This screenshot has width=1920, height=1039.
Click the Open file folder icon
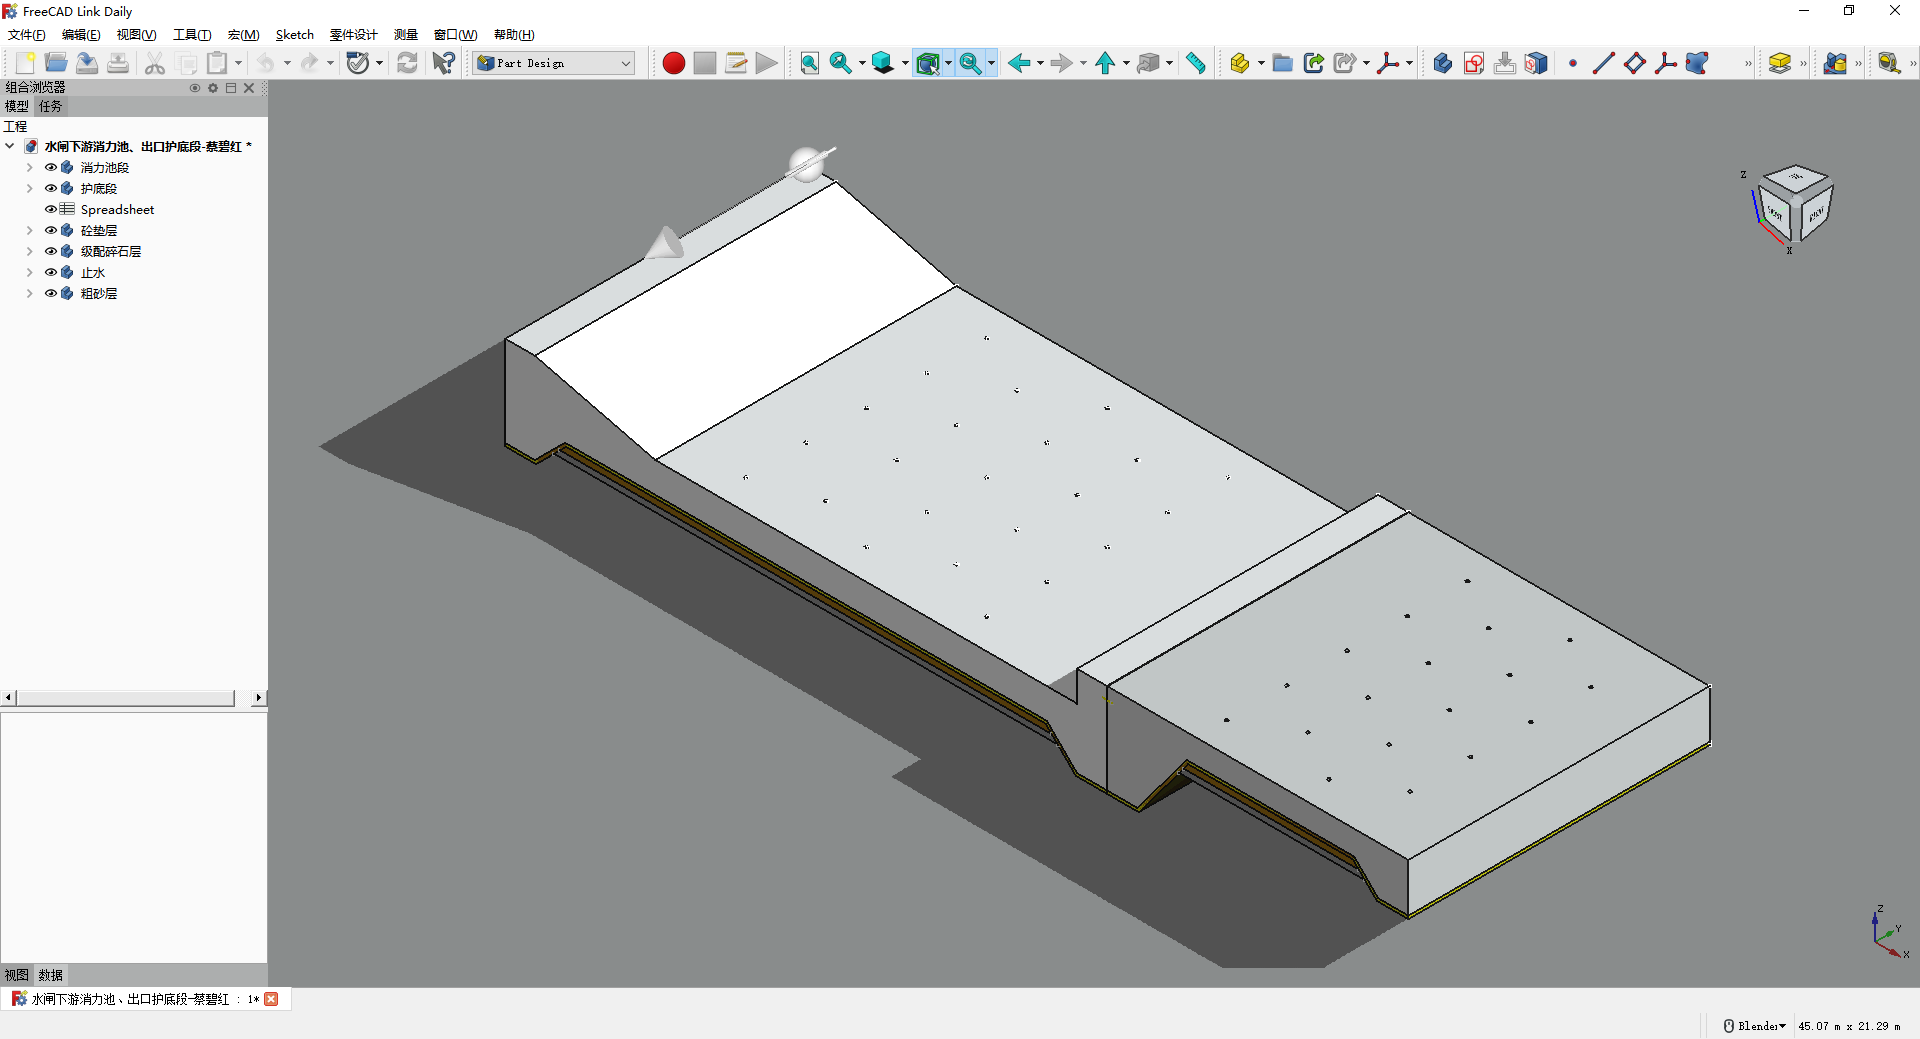click(x=56, y=63)
